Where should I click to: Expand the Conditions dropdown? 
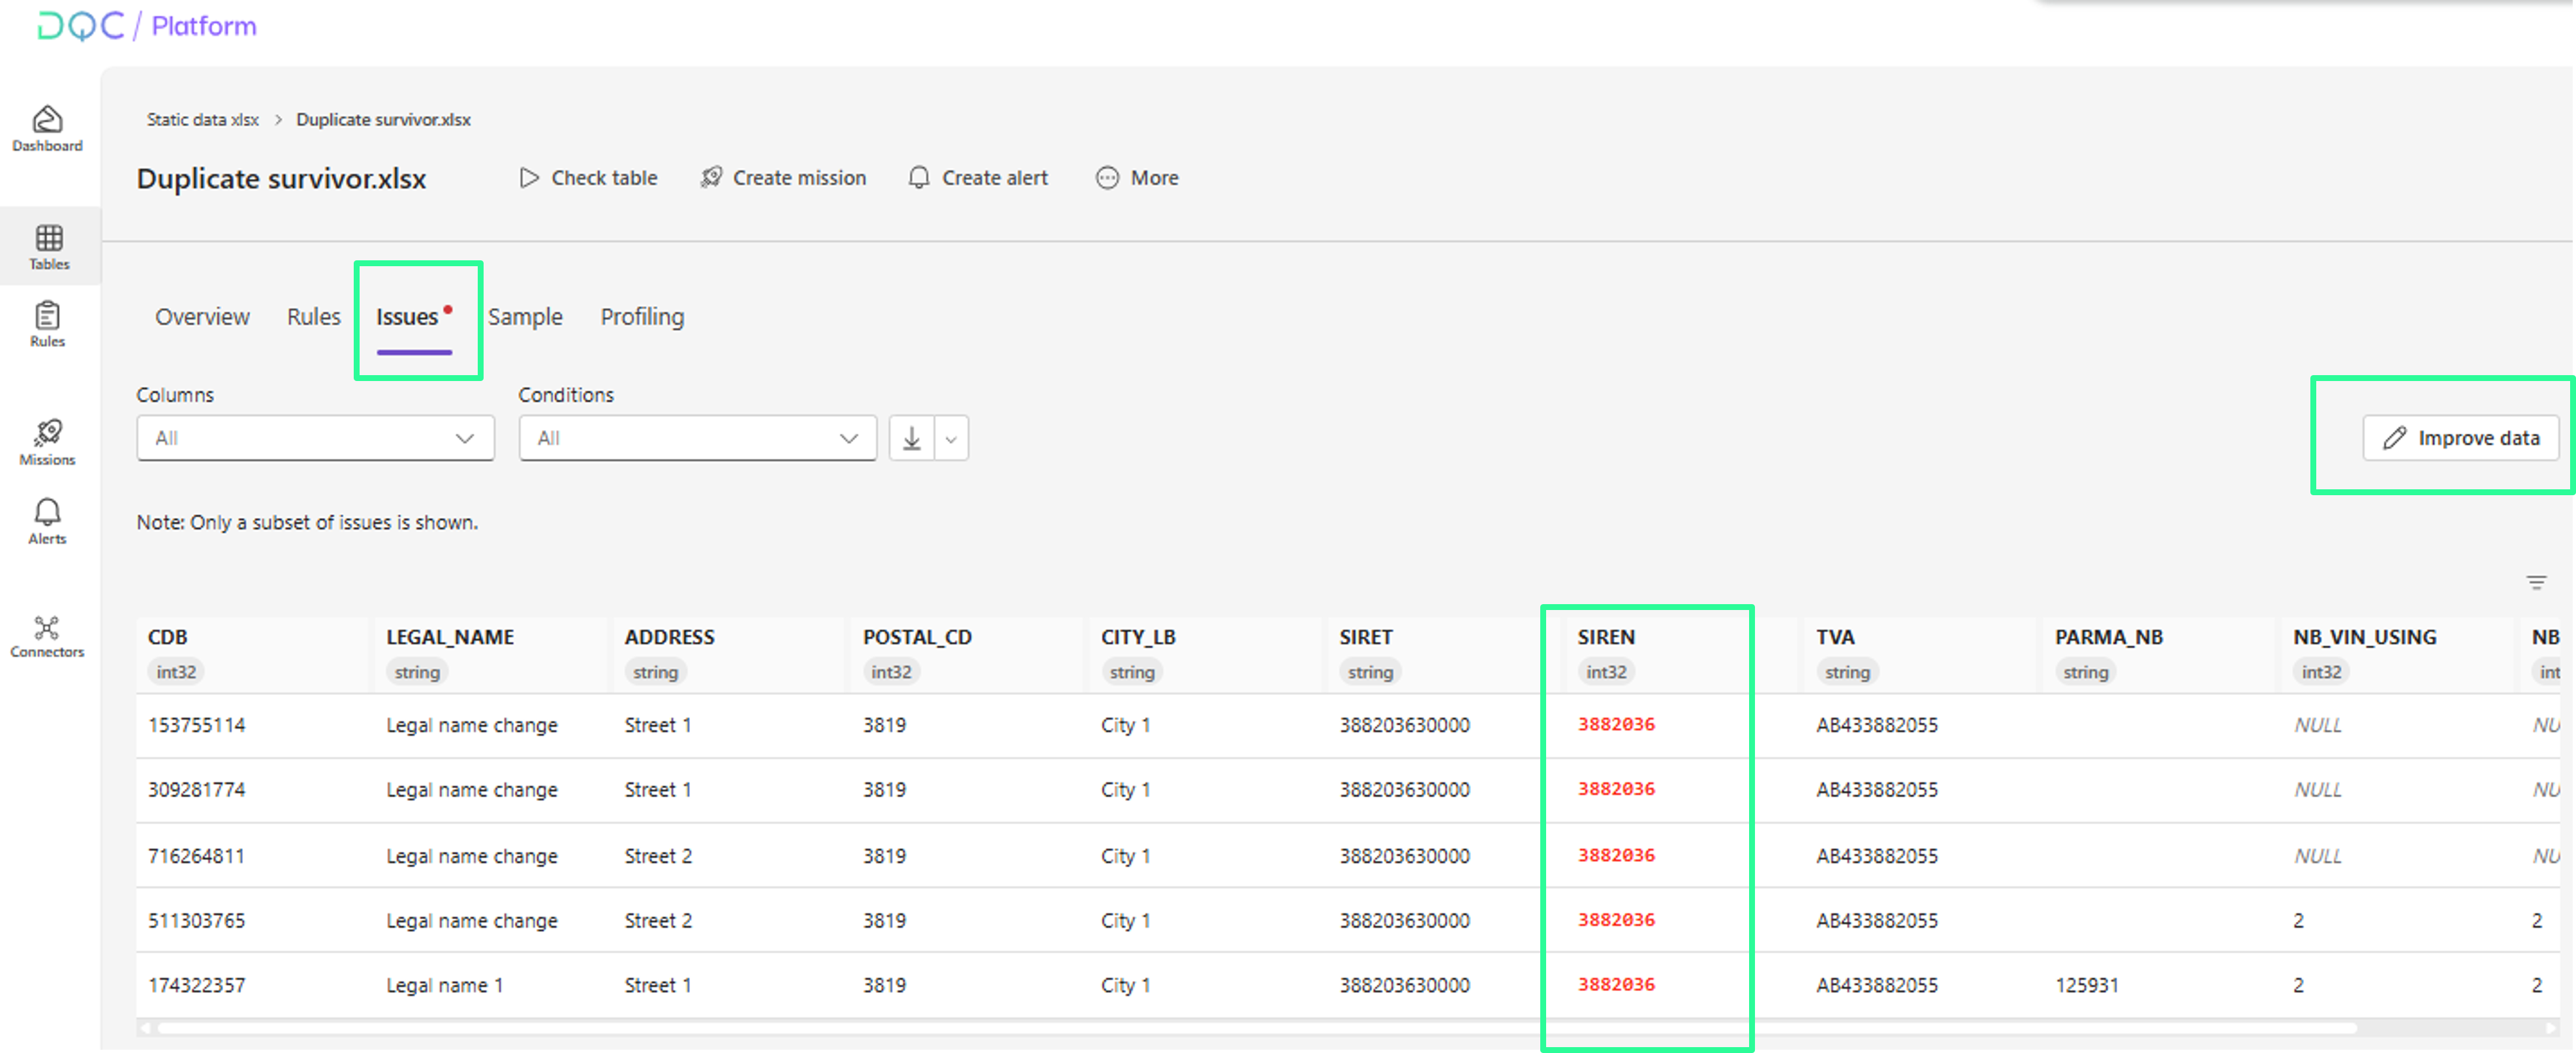pos(697,438)
